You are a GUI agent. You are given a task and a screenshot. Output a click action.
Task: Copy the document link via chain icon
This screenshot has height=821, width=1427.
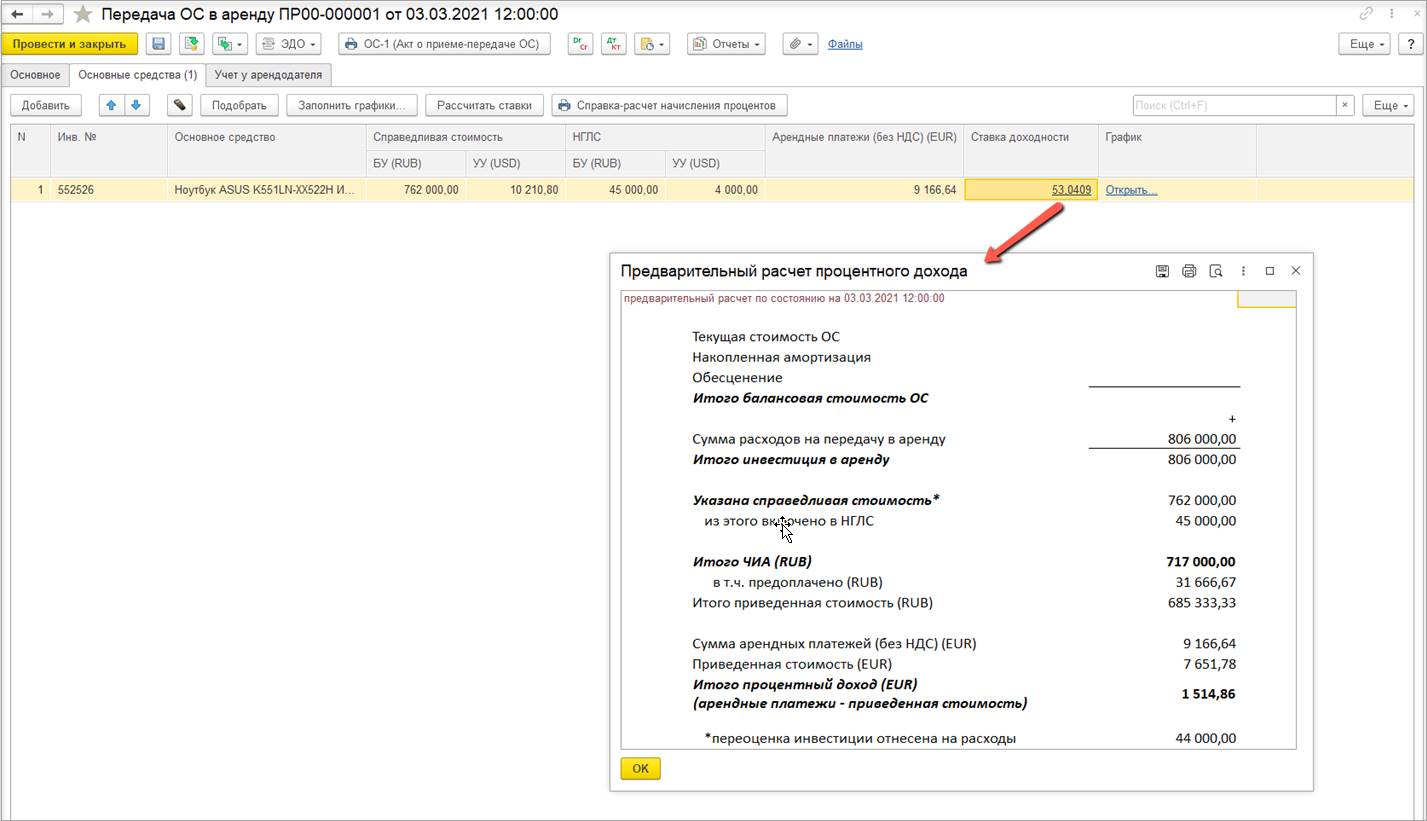(x=1366, y=15)
